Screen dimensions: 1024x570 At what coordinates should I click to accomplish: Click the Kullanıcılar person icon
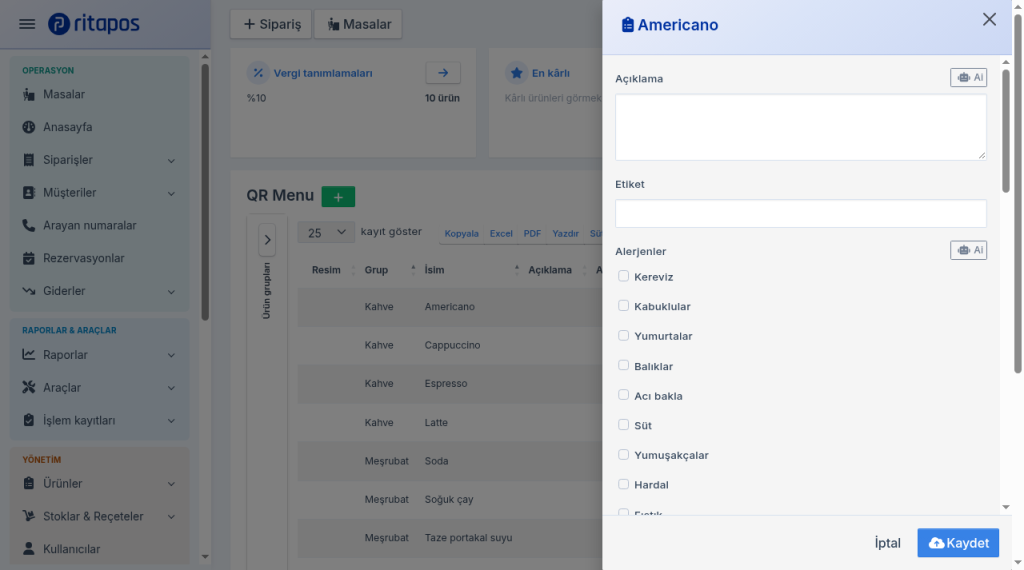click(x=29, y=548)
